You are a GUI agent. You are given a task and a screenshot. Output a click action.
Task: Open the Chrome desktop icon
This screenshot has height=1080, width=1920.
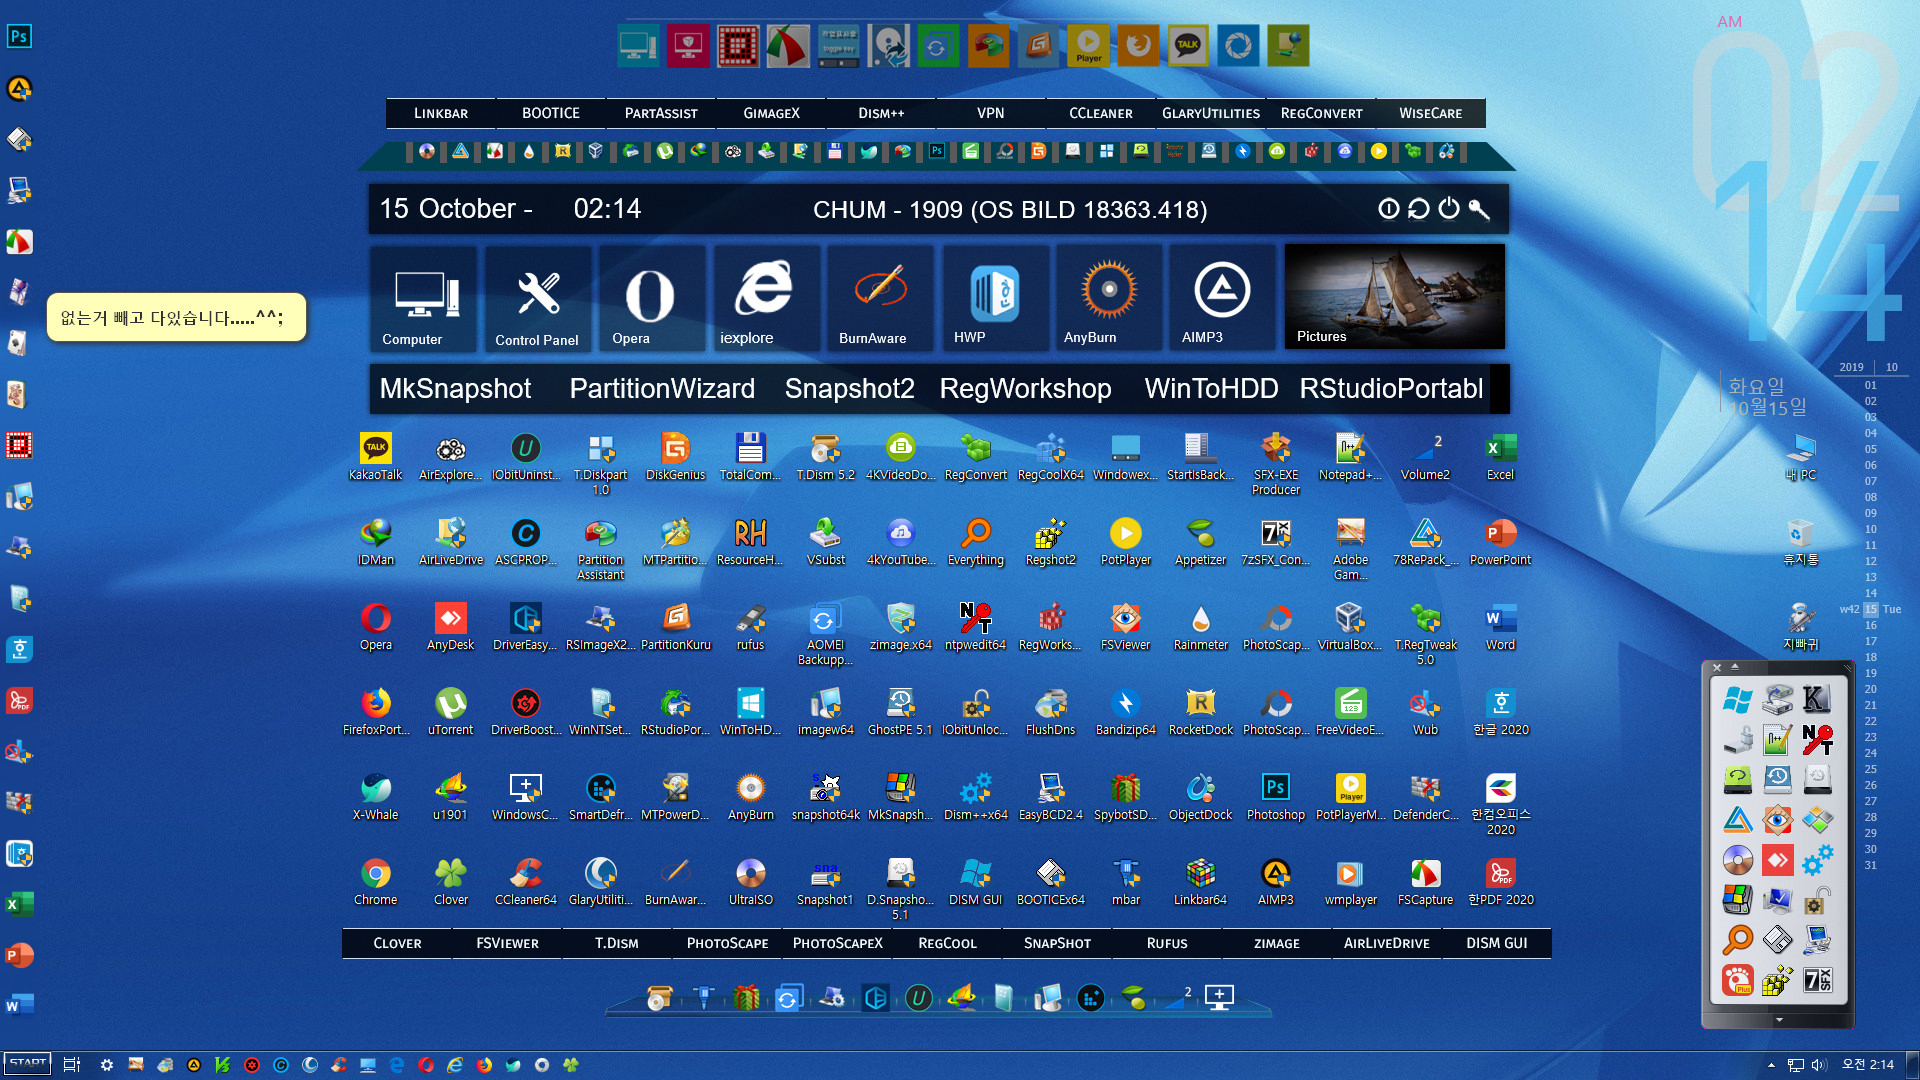click(x=375, y=882)
